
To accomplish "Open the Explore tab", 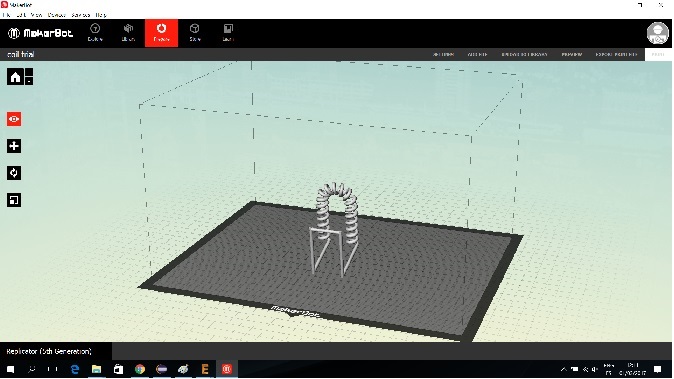I will point(95,33).
